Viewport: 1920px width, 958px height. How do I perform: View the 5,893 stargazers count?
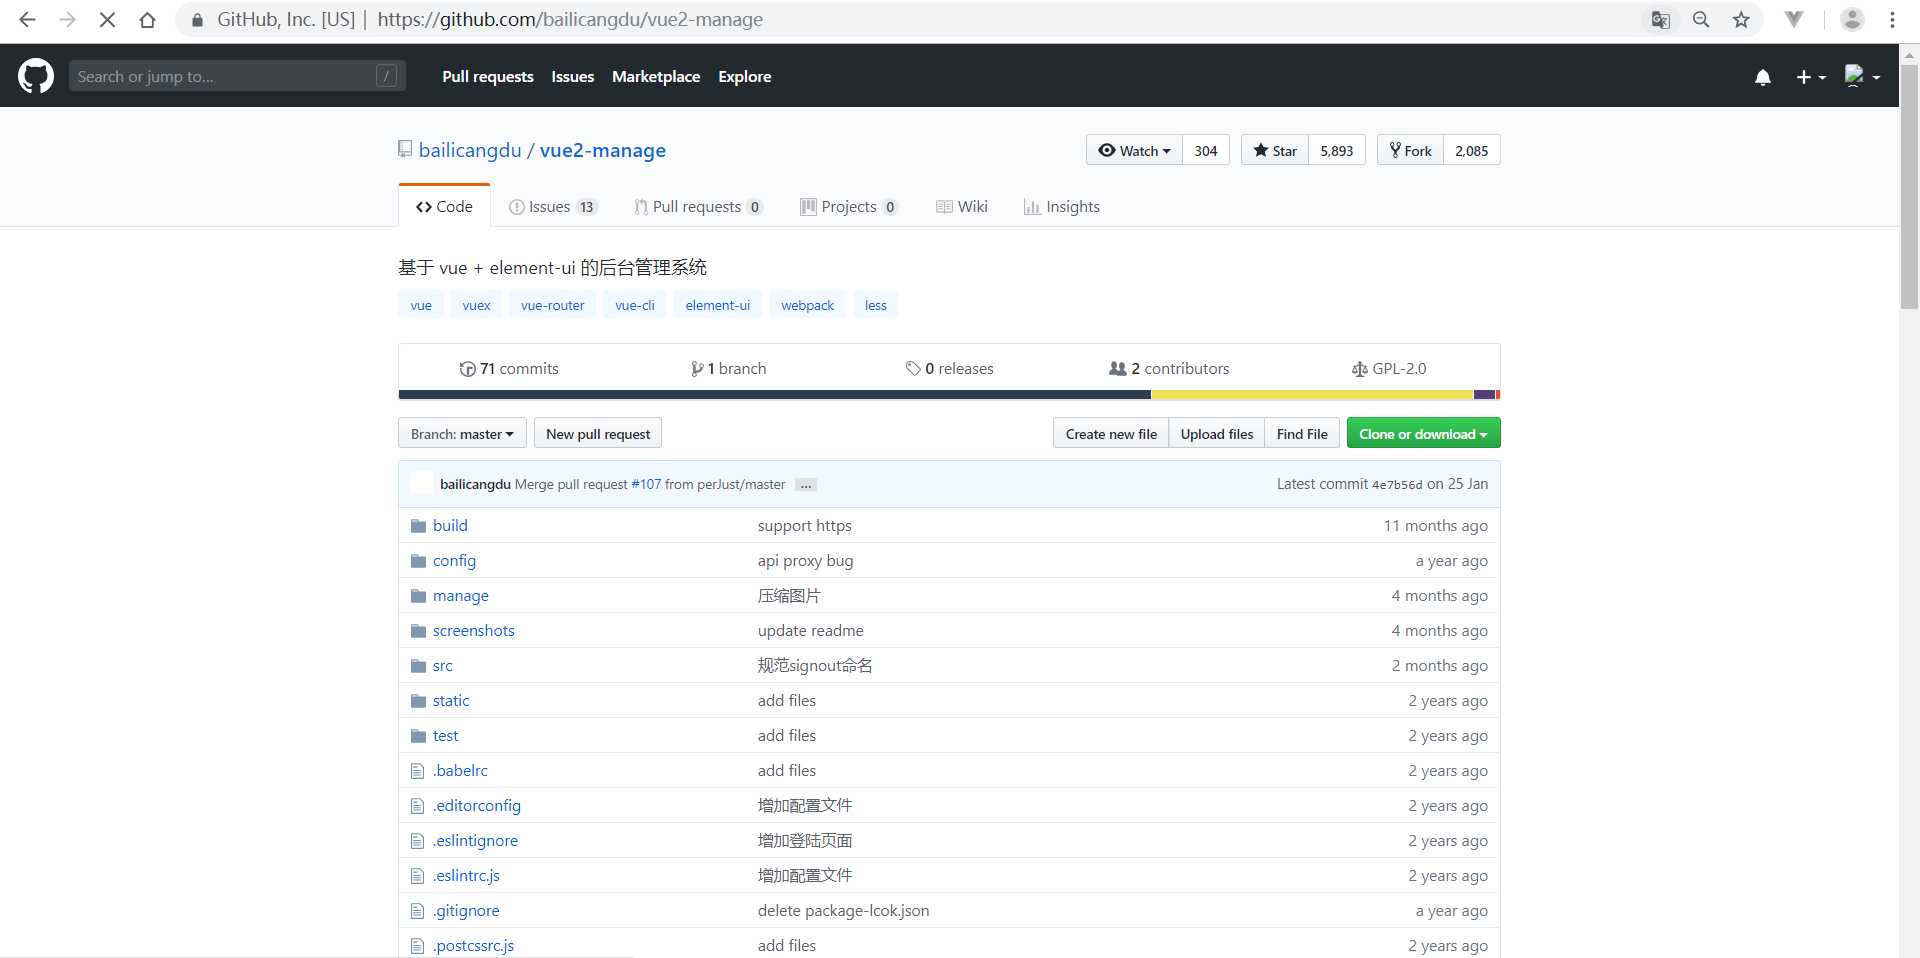tap(1337, 150)
